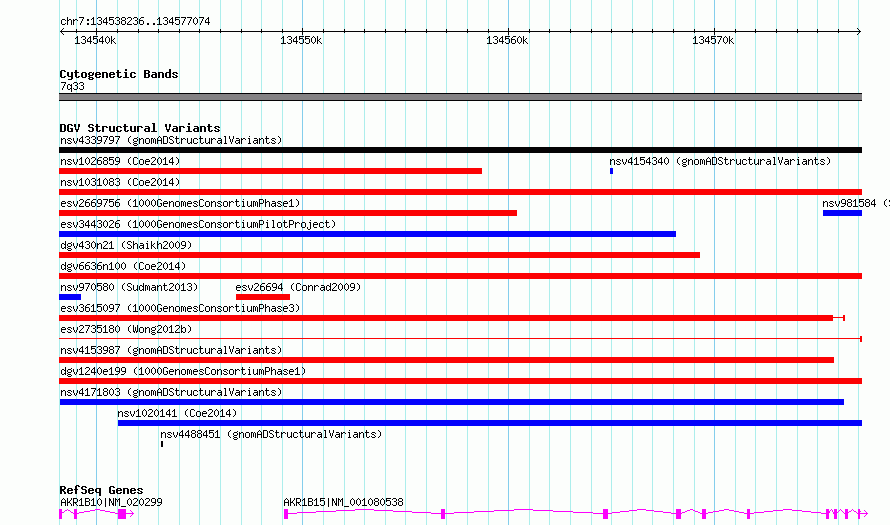Open the nsv1026859 (Coe2014) label
The image size is (890, 525).
120,161
